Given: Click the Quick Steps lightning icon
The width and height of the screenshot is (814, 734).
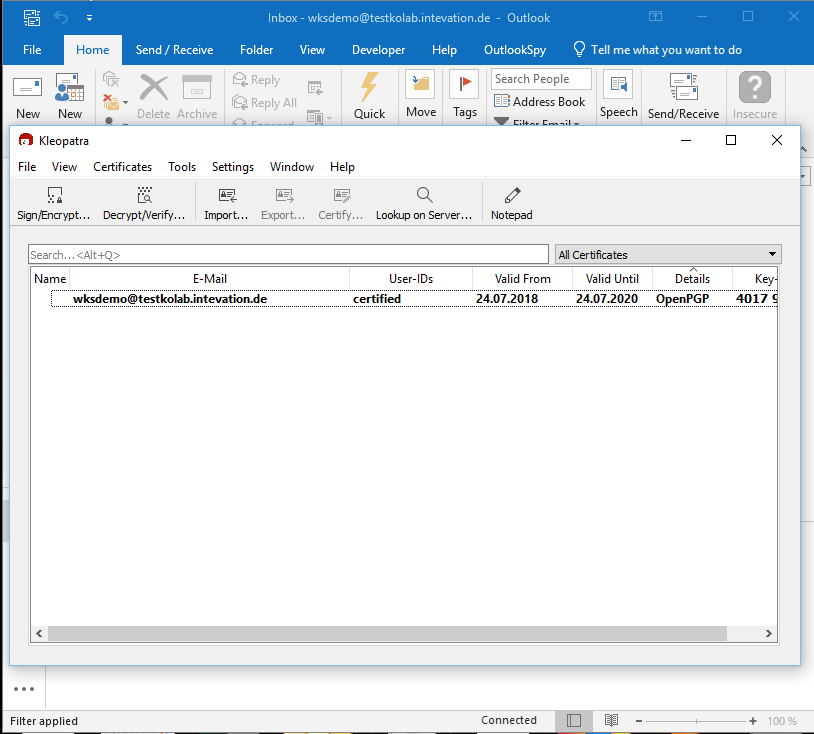Looking at the screenshot, I should coord(369,87).
